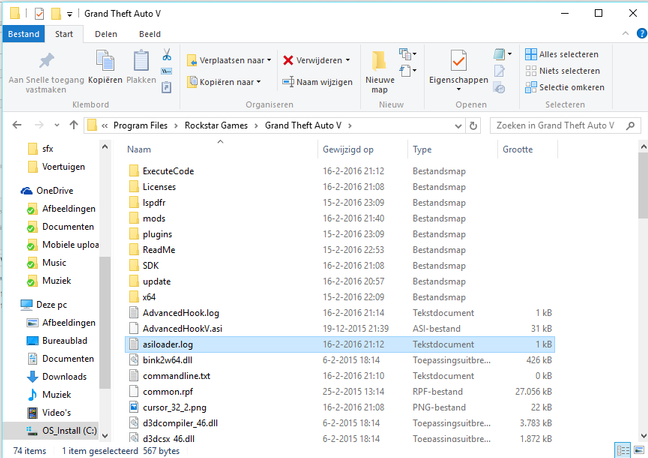Open recent locations dropdown arrow
648x458 pixels.
point(57,125)
